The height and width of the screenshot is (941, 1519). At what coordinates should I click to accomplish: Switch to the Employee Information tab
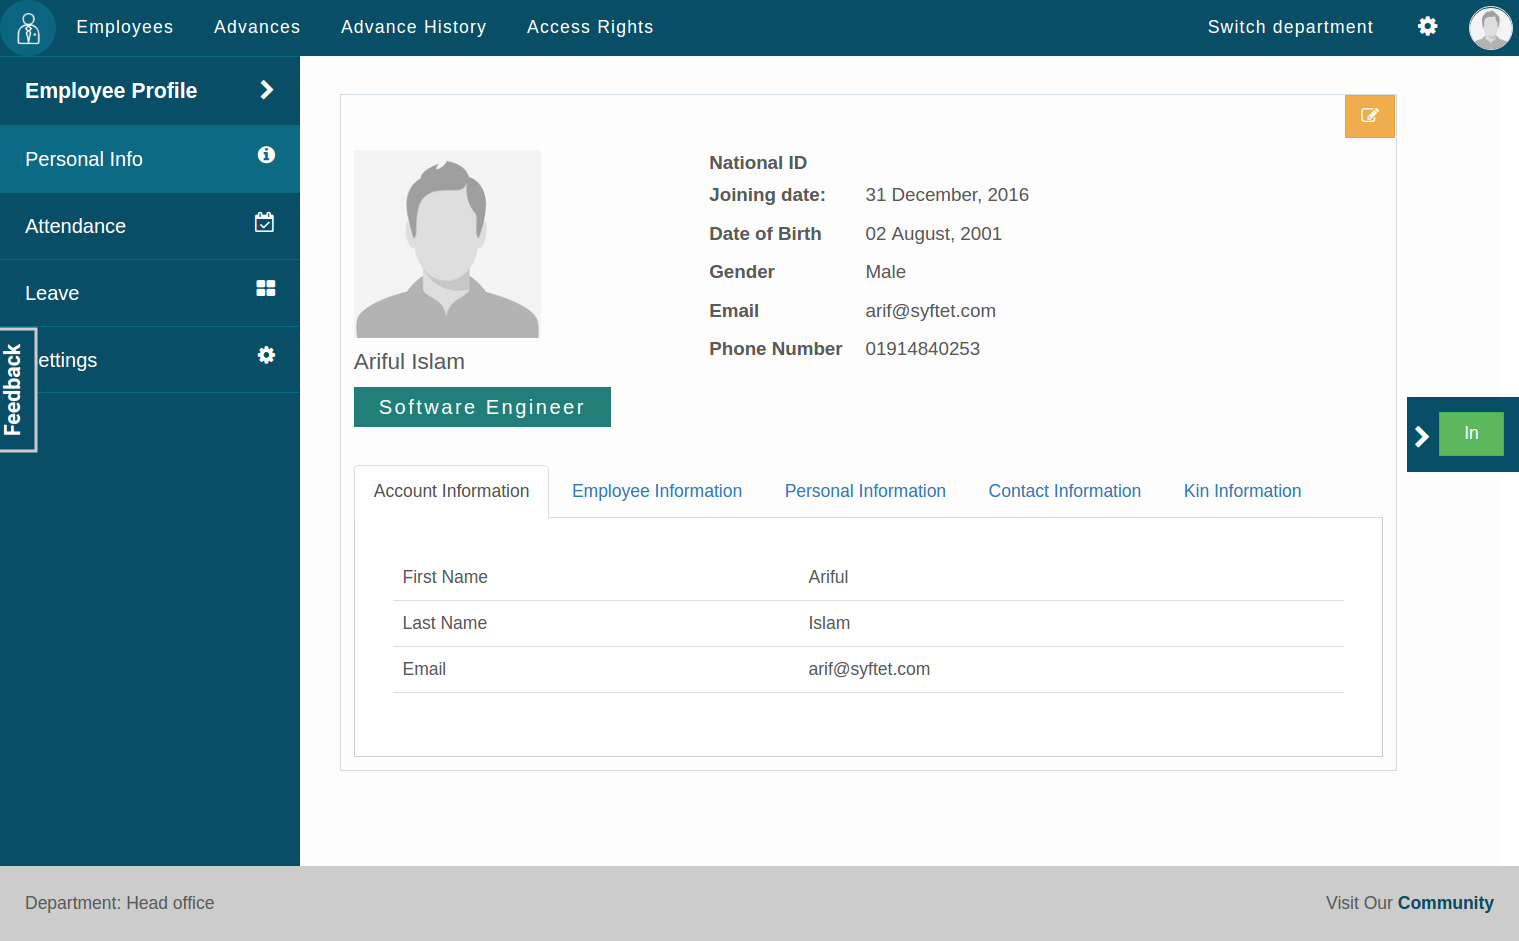click(657, 491)
